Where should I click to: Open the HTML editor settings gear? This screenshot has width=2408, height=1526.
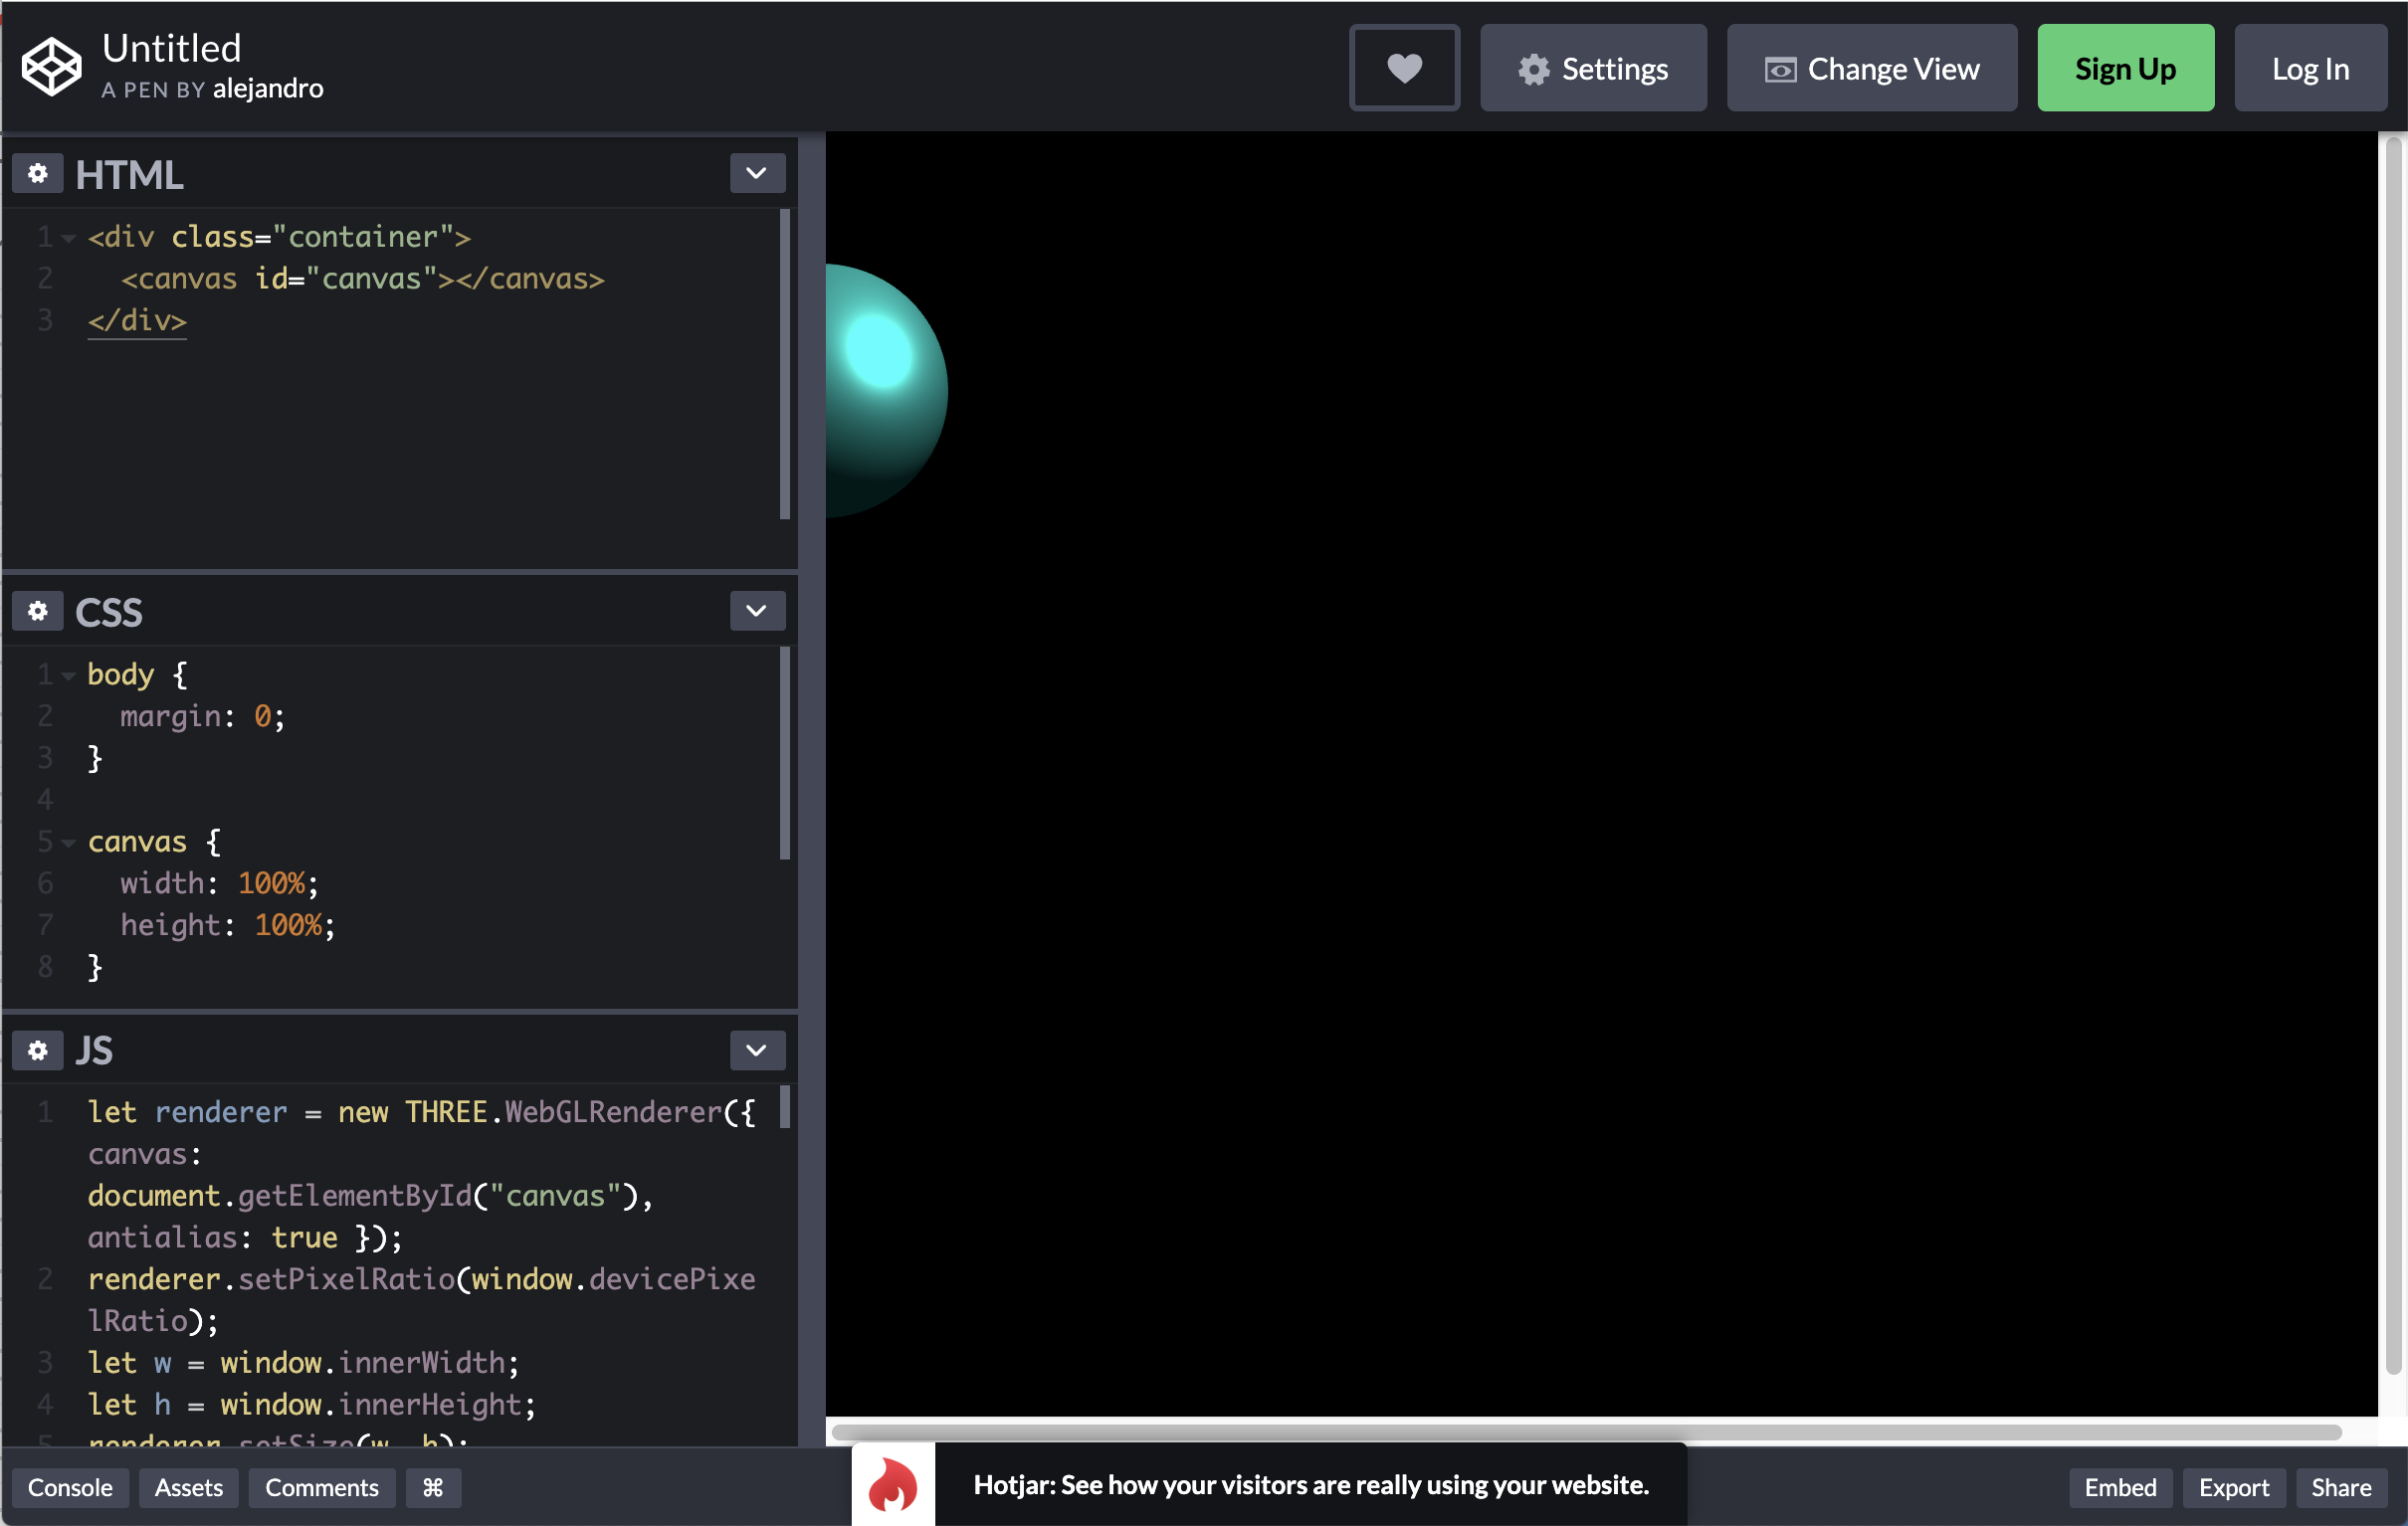pos(37,173)
